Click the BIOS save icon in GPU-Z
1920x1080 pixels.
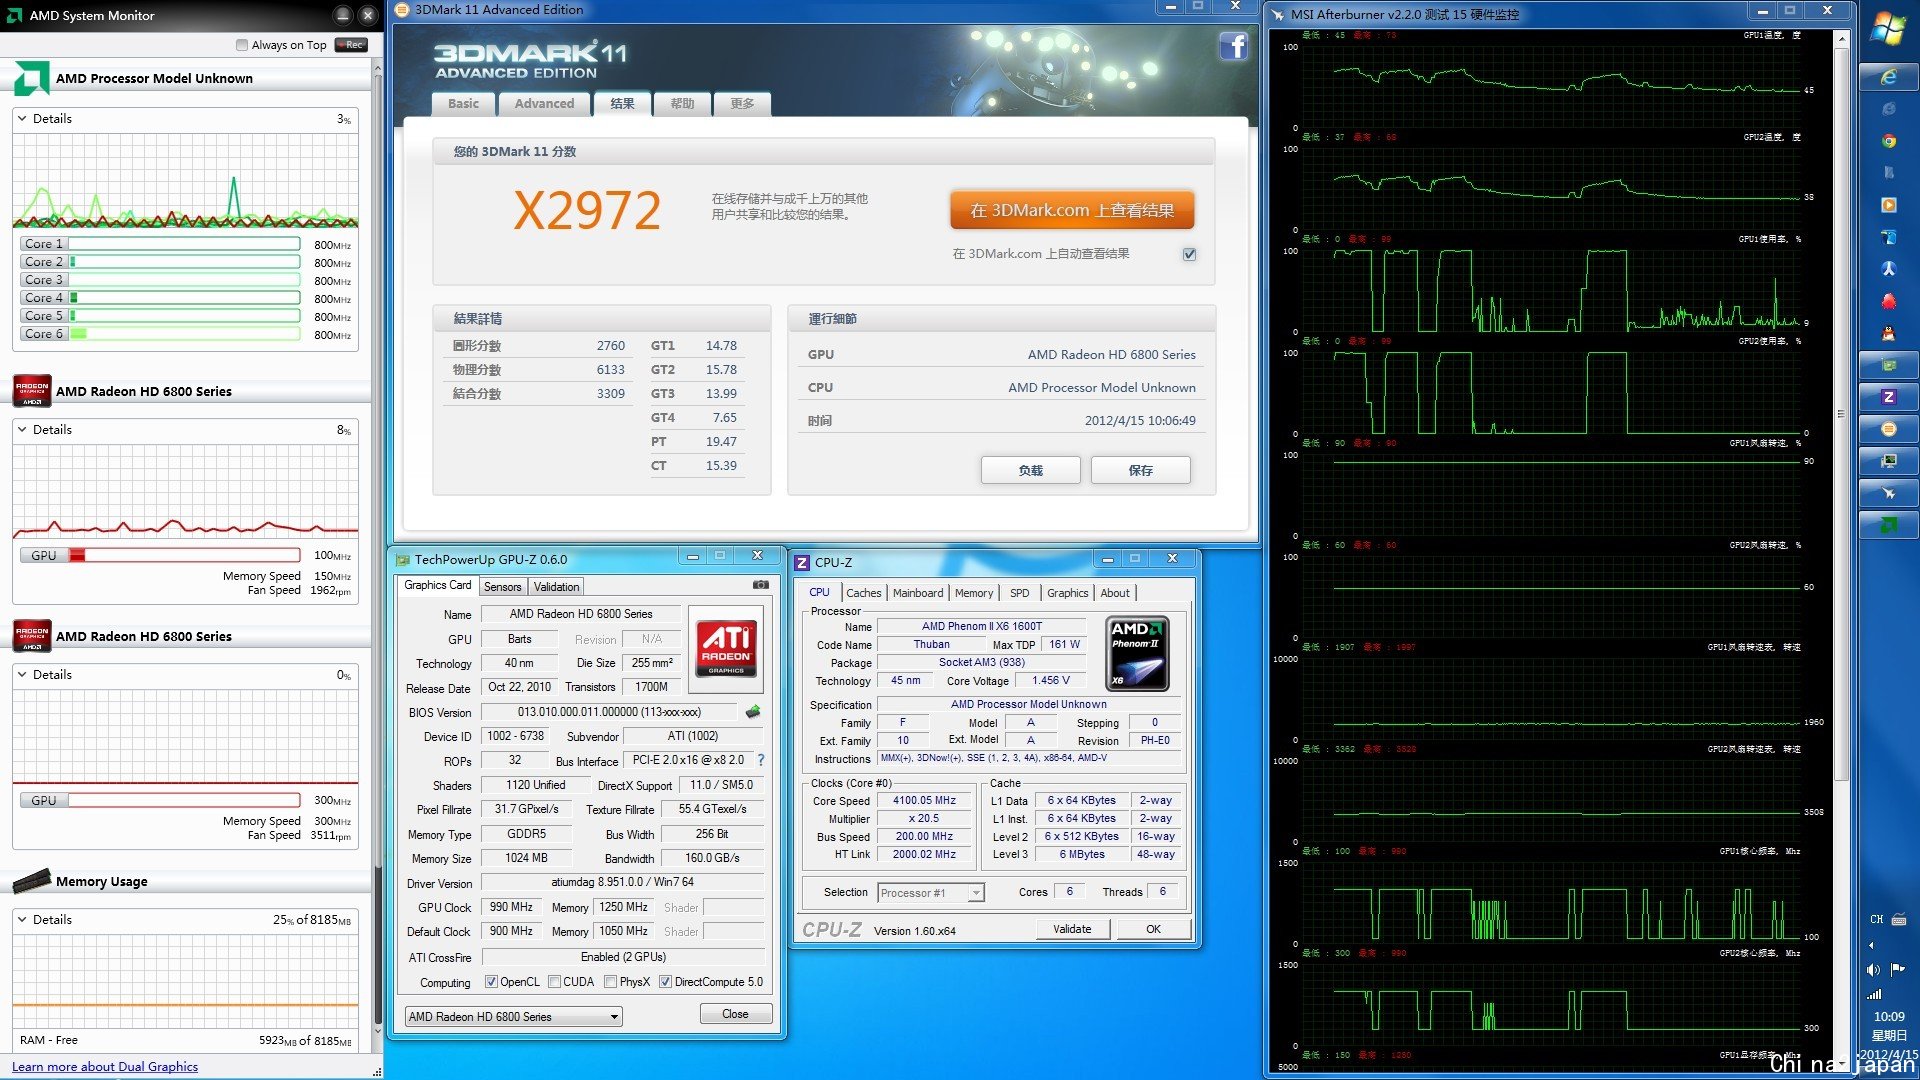click(x=753, y=712)
